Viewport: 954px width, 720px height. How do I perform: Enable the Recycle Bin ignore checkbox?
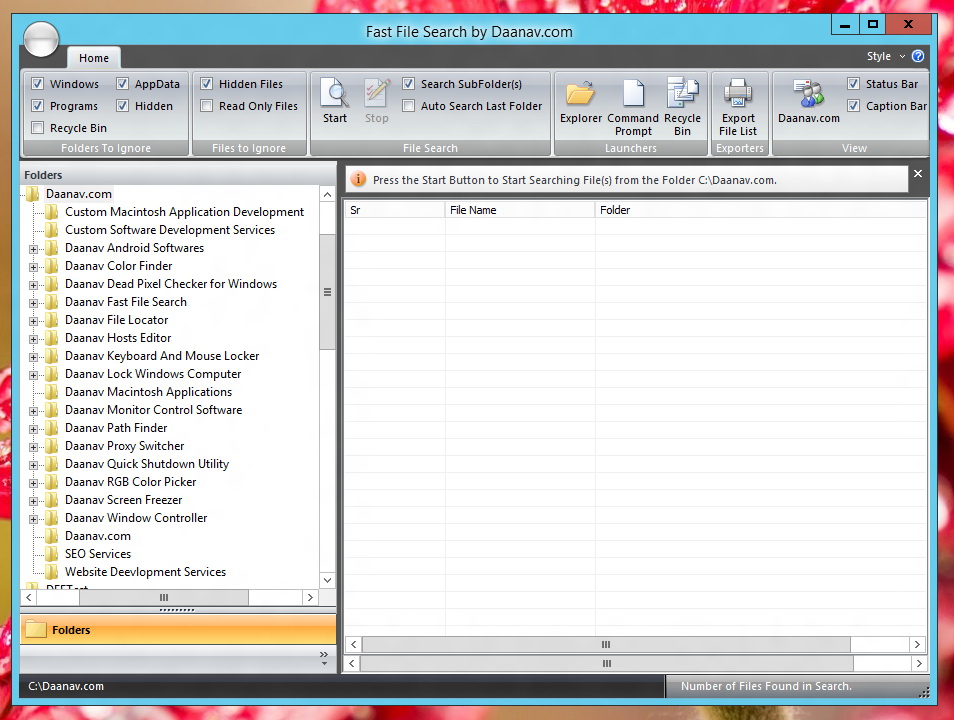[38, 128]
